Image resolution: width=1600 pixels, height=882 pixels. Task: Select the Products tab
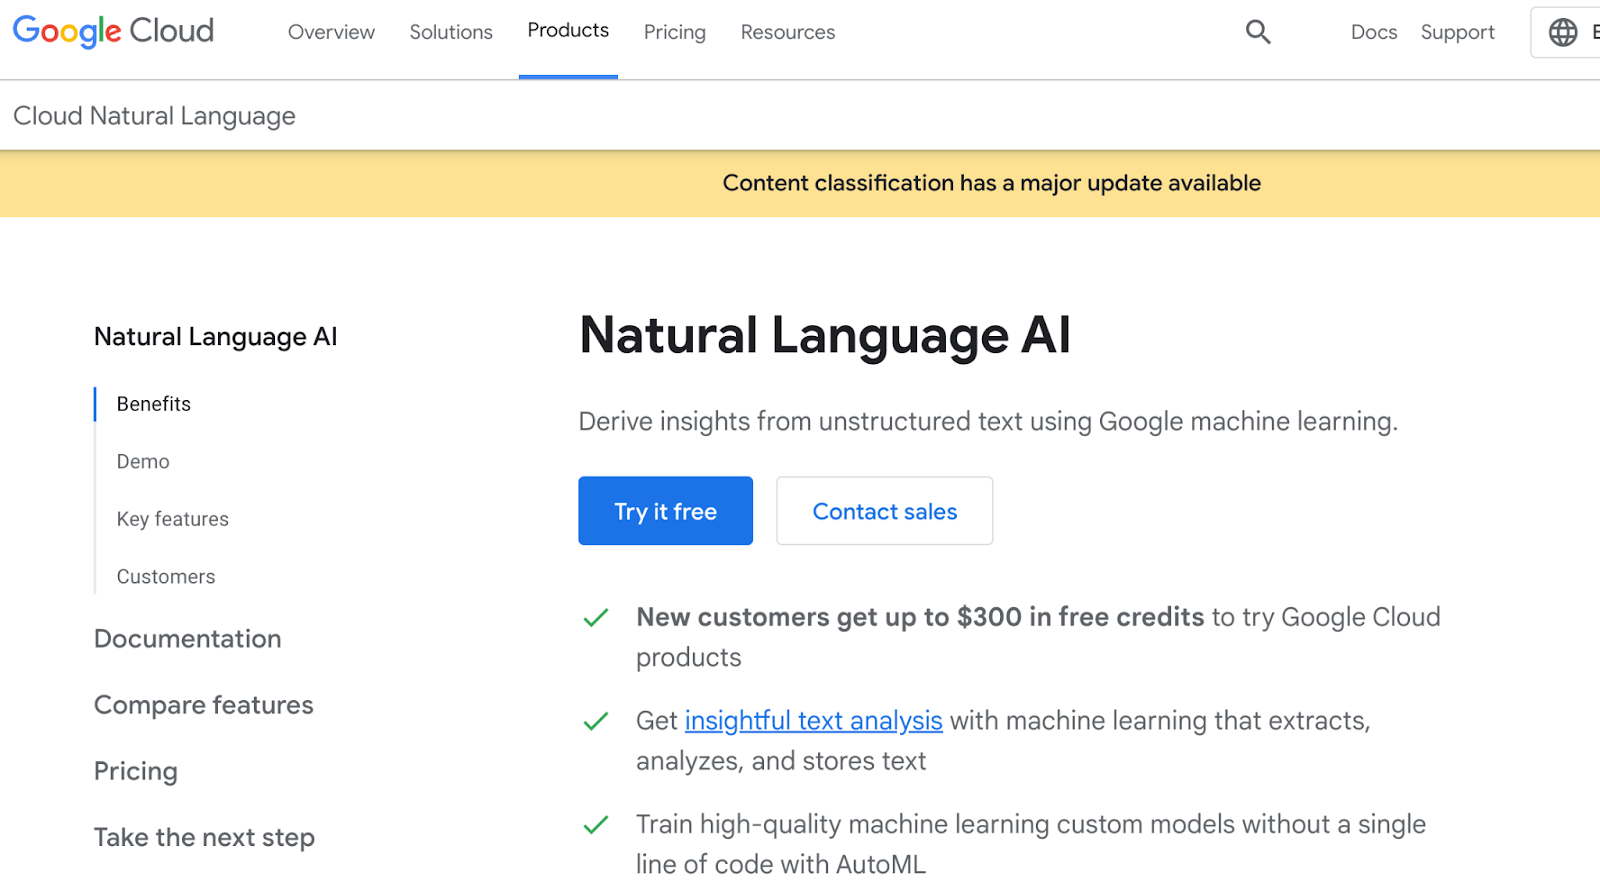tap(568, 31)
